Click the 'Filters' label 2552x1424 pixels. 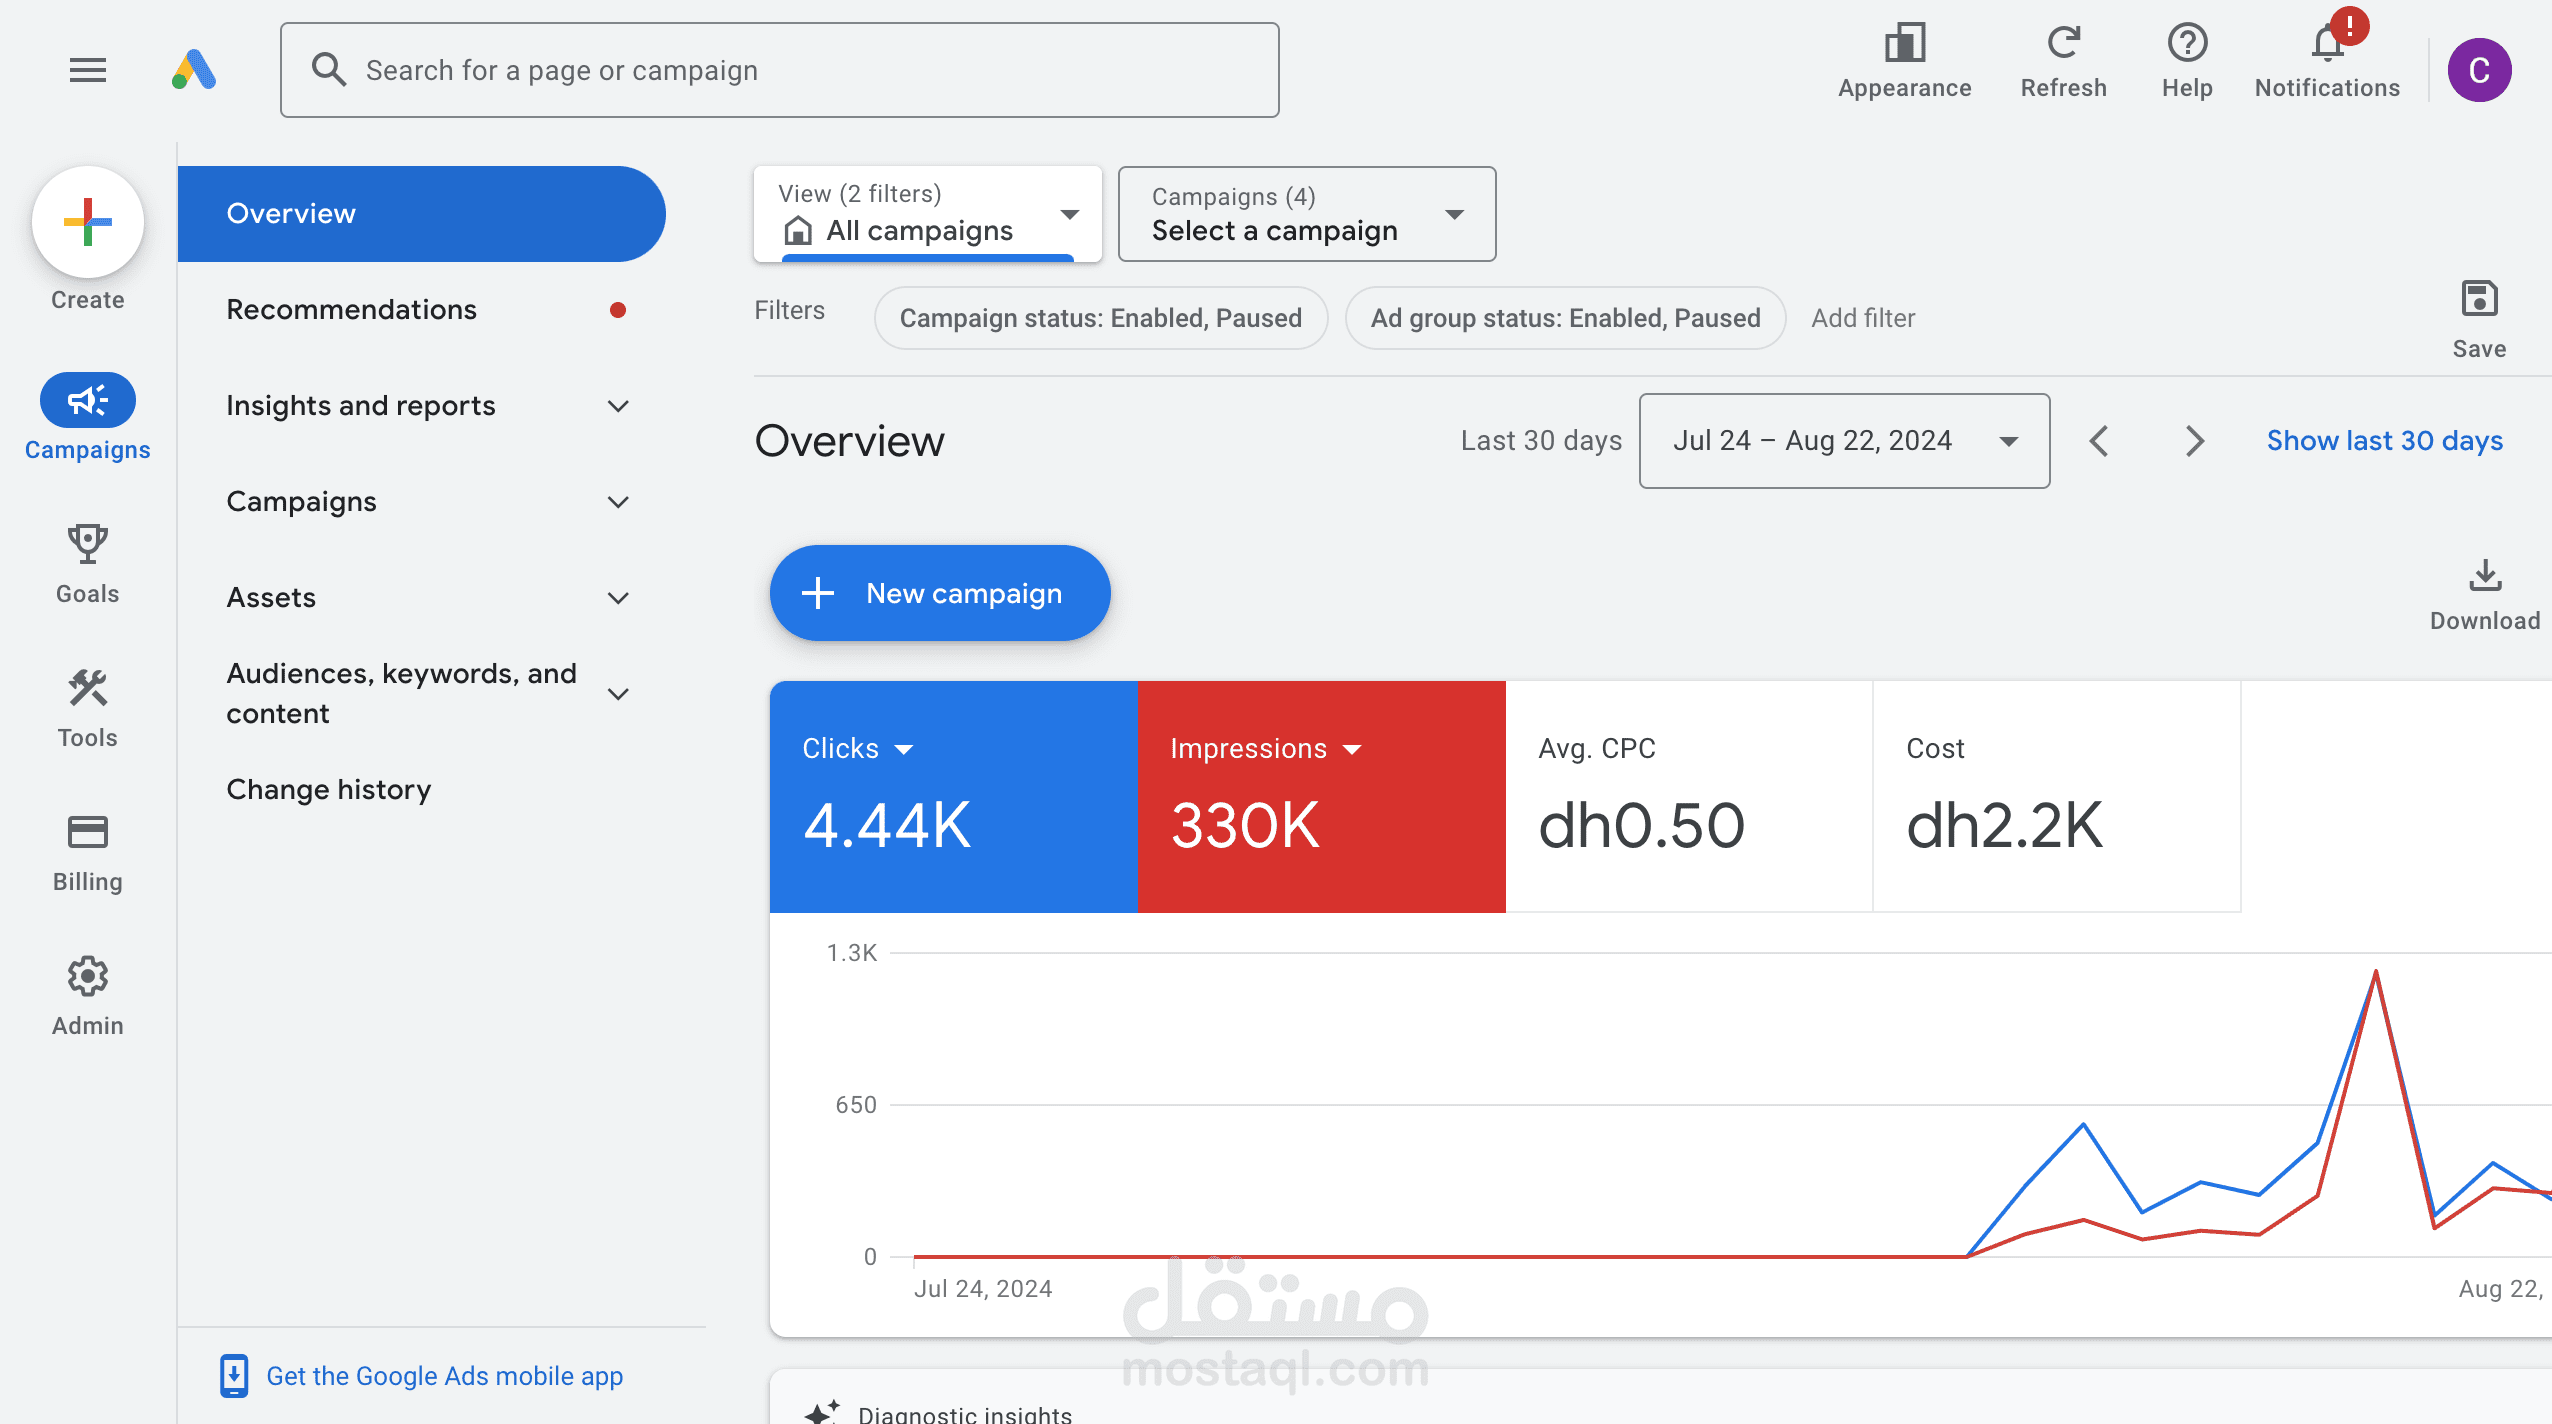pos(789,310)
